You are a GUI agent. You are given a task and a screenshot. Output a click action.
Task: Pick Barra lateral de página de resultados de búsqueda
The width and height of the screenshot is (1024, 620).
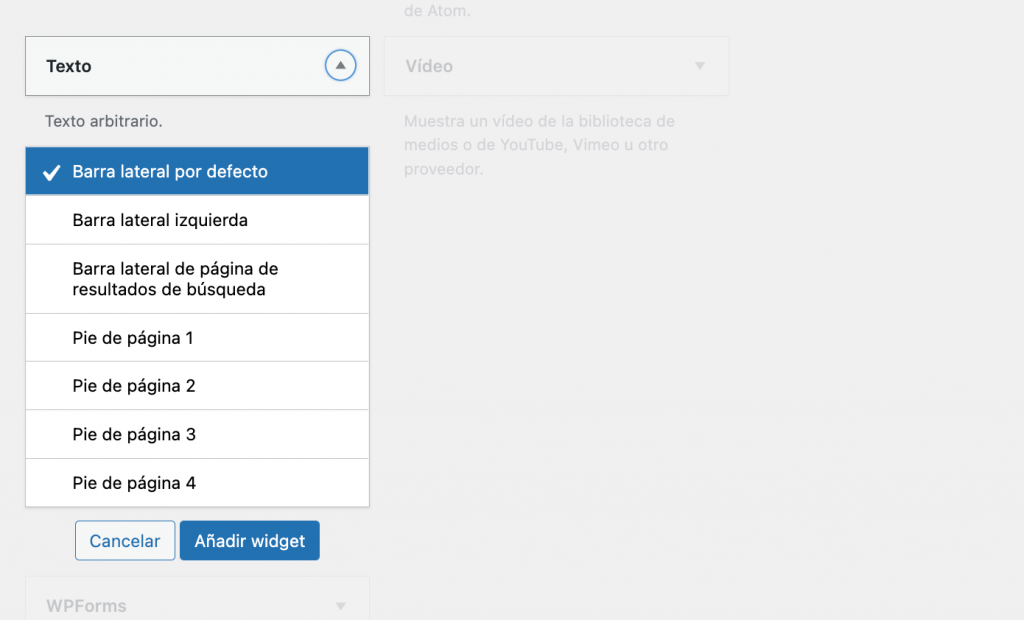coord(197,279)
